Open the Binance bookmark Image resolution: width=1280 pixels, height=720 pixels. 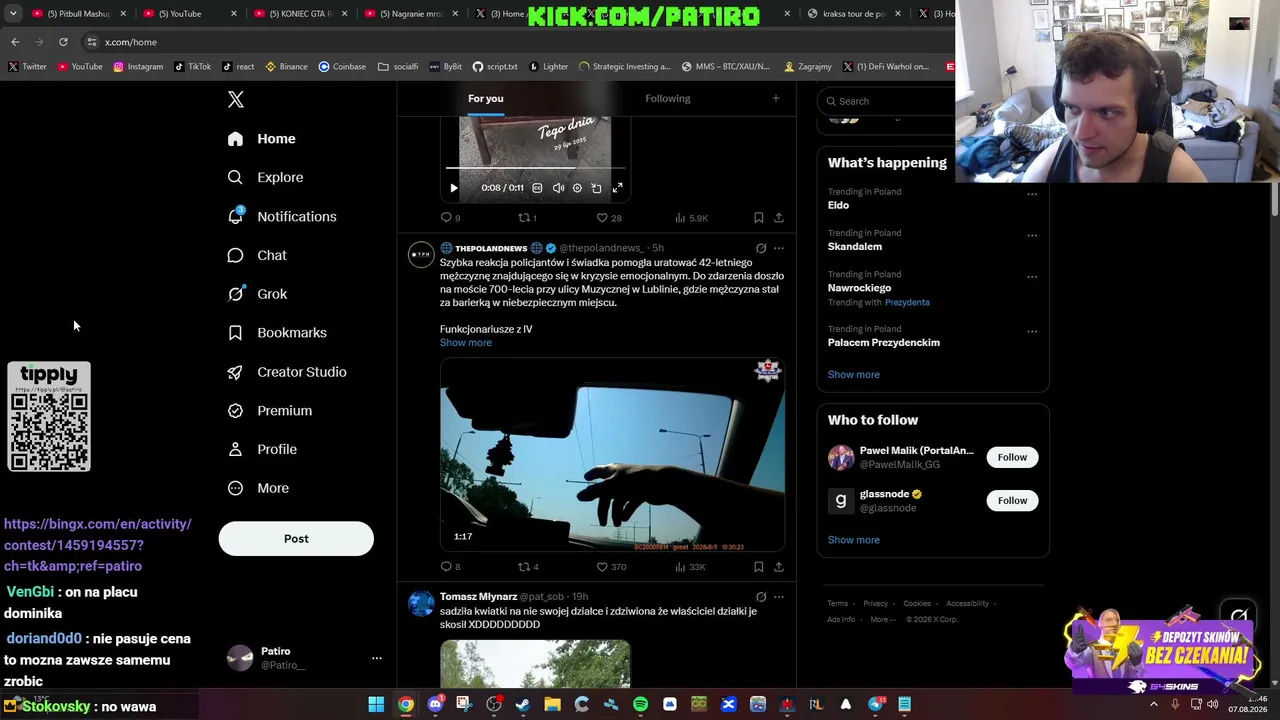tap(285, 67)
